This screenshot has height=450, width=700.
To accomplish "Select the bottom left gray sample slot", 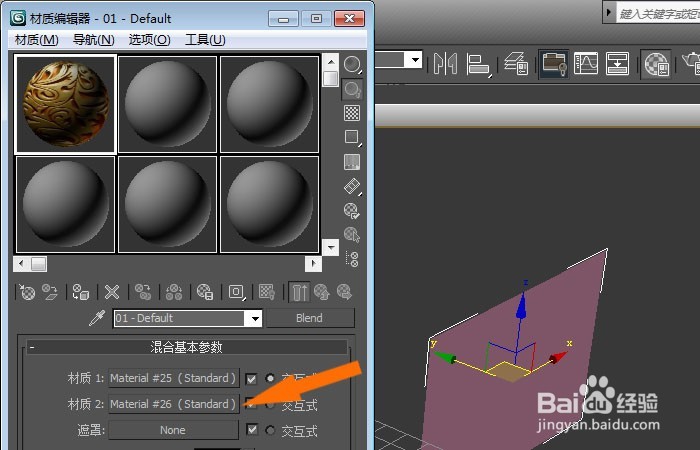I will (x=66, y=204).
